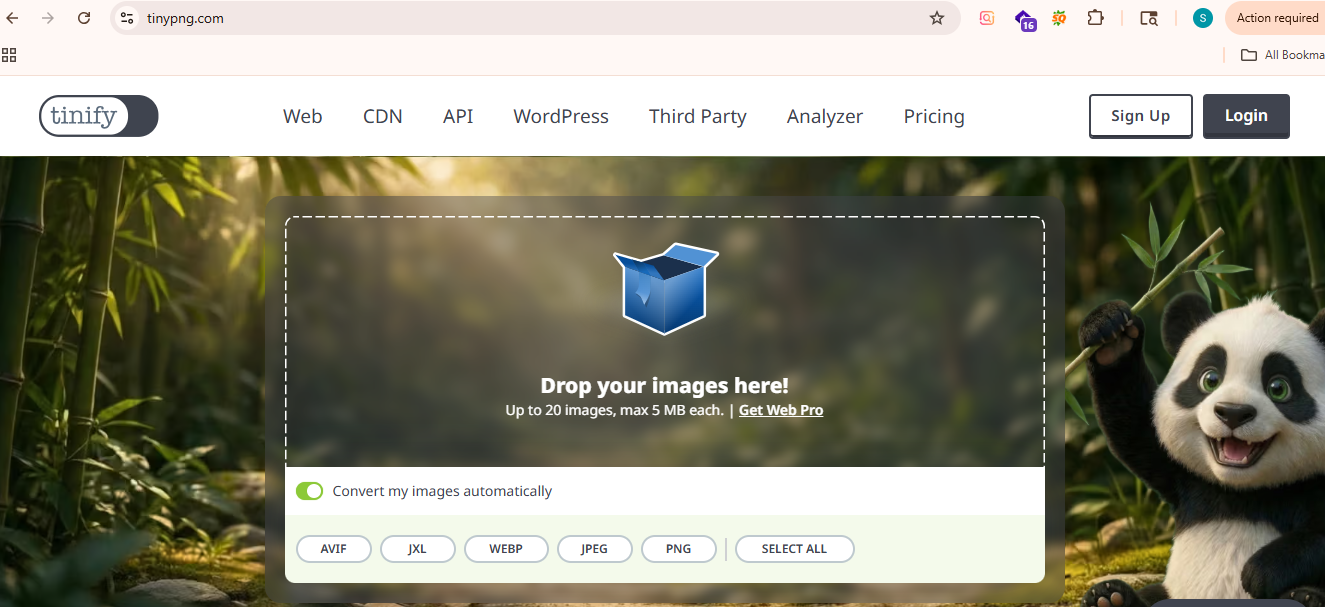Open the profile avatar S
1325x607 pixels.
click(x=1203, y=18)
